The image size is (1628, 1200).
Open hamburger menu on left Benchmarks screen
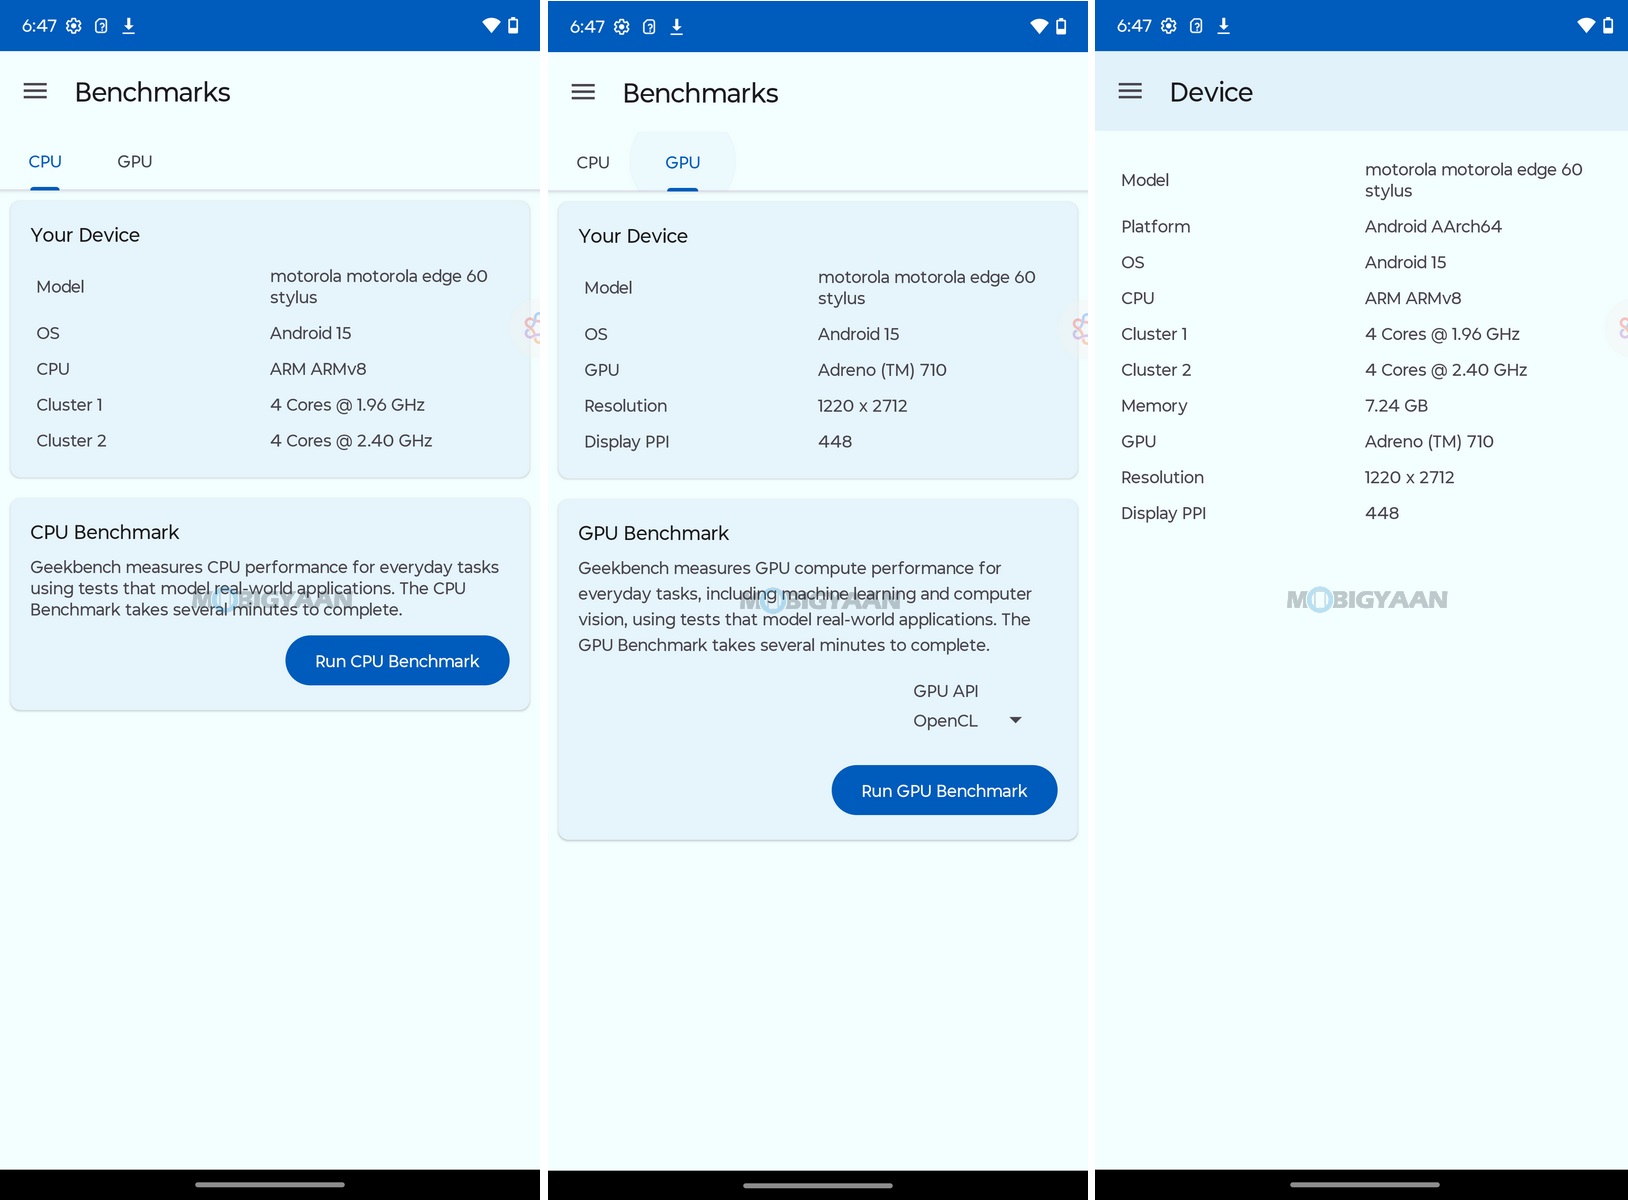pos(35,91)
